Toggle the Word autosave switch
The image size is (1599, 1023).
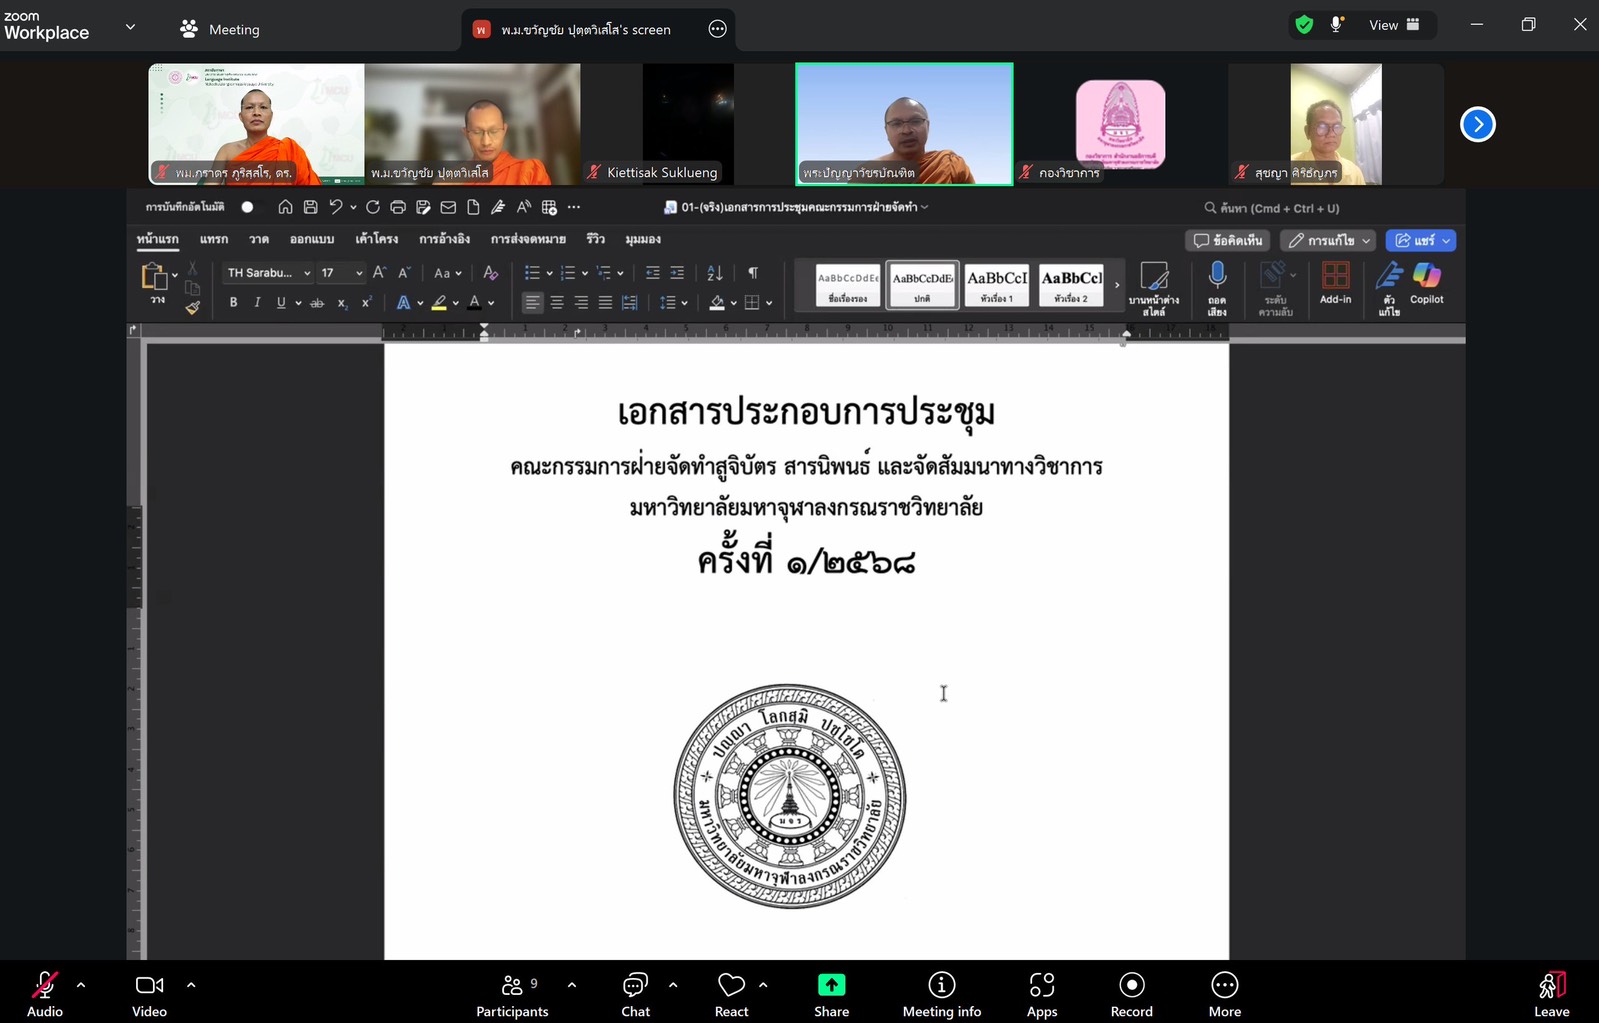coord(247,207)
